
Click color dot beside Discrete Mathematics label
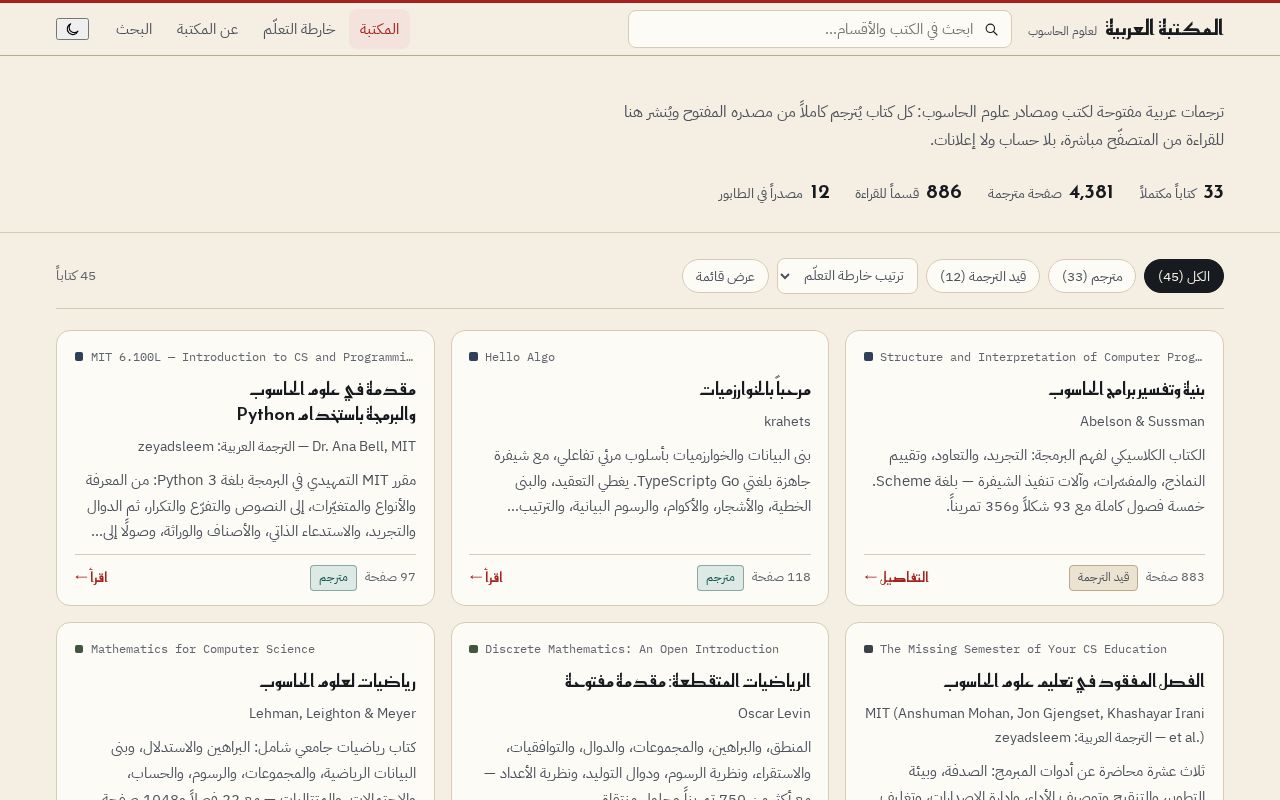click(x=473, y=649)
